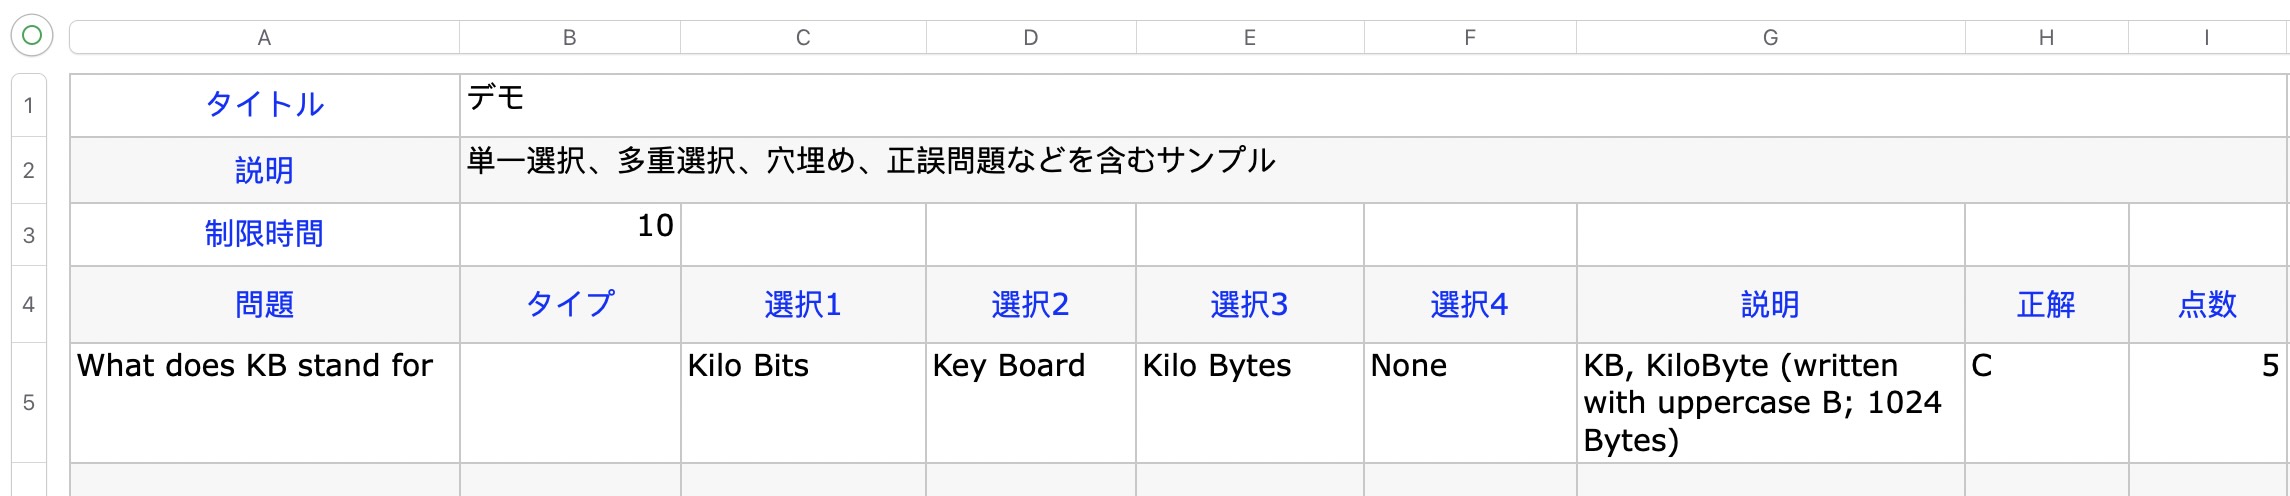
Task: Select column I header
Action: 2206,38
